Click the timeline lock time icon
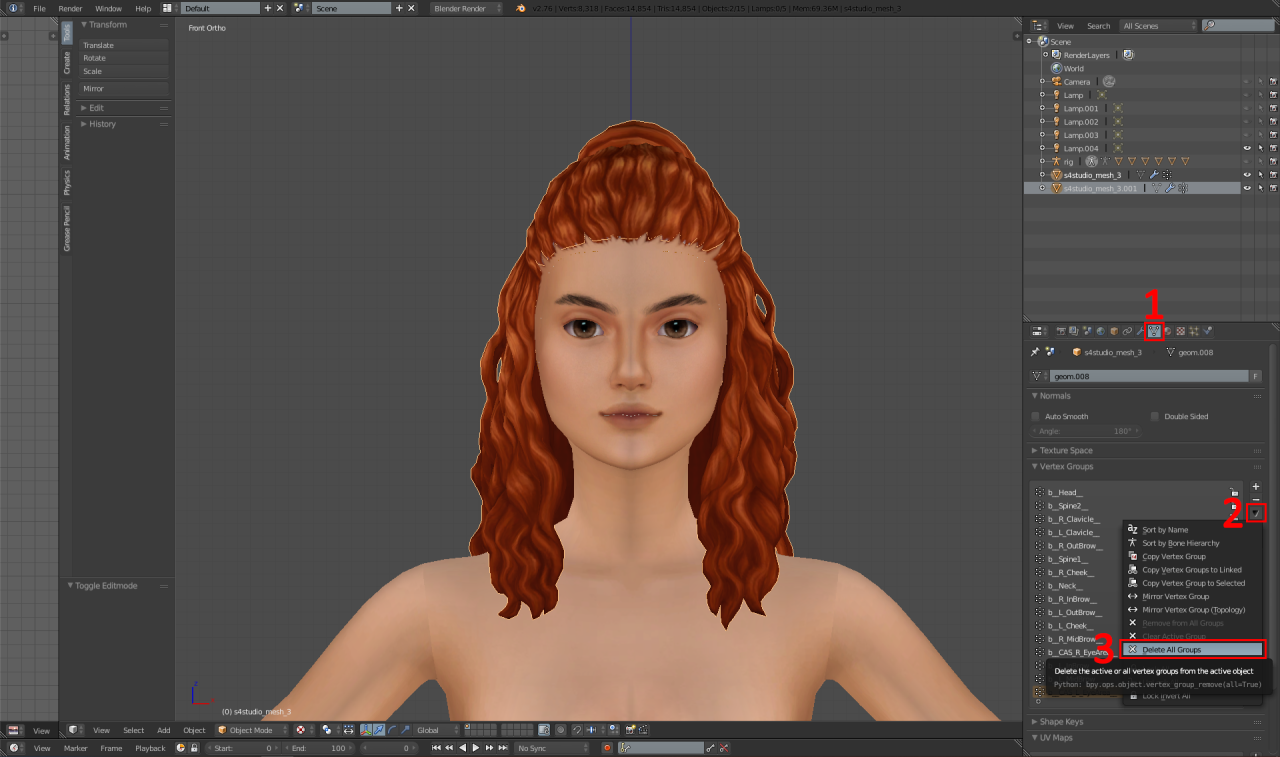This screenshot has width=1280, height=757. [194, 748]
